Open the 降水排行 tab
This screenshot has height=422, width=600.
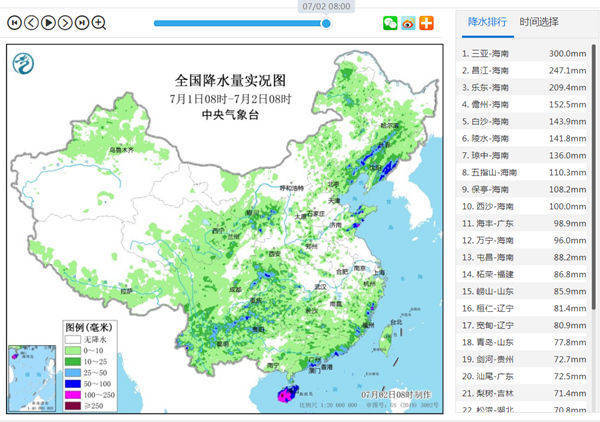point(485,21)
